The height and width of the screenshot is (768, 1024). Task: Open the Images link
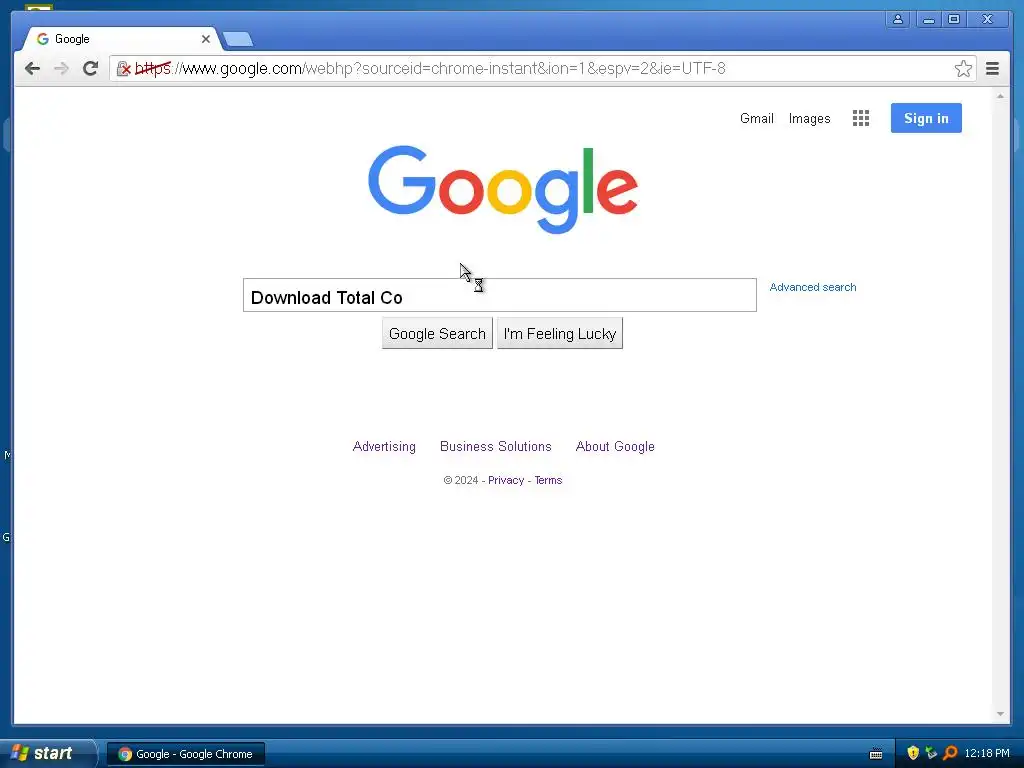[x=809, y=119]
